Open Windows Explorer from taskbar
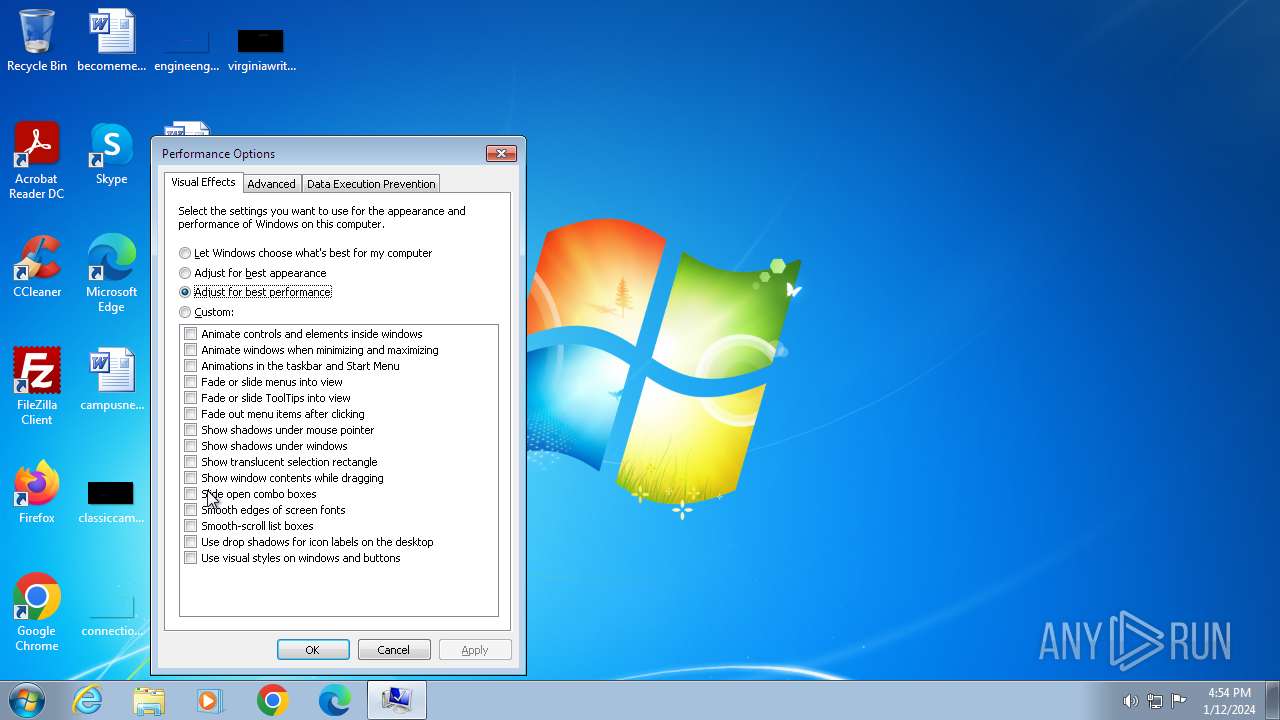The width and height of the screenshot is (1280, 720). click(149, 700)
